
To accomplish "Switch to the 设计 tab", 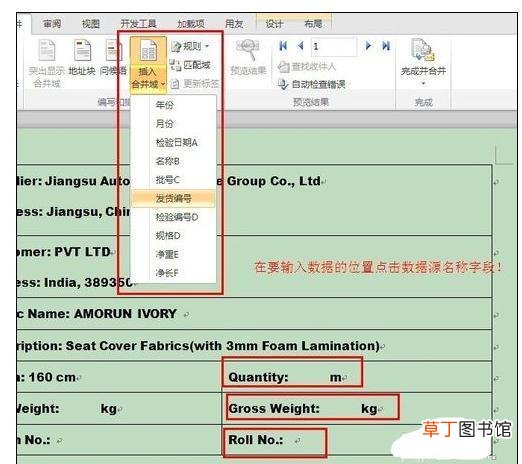I will pyautogui.click(x=274, y=24).
